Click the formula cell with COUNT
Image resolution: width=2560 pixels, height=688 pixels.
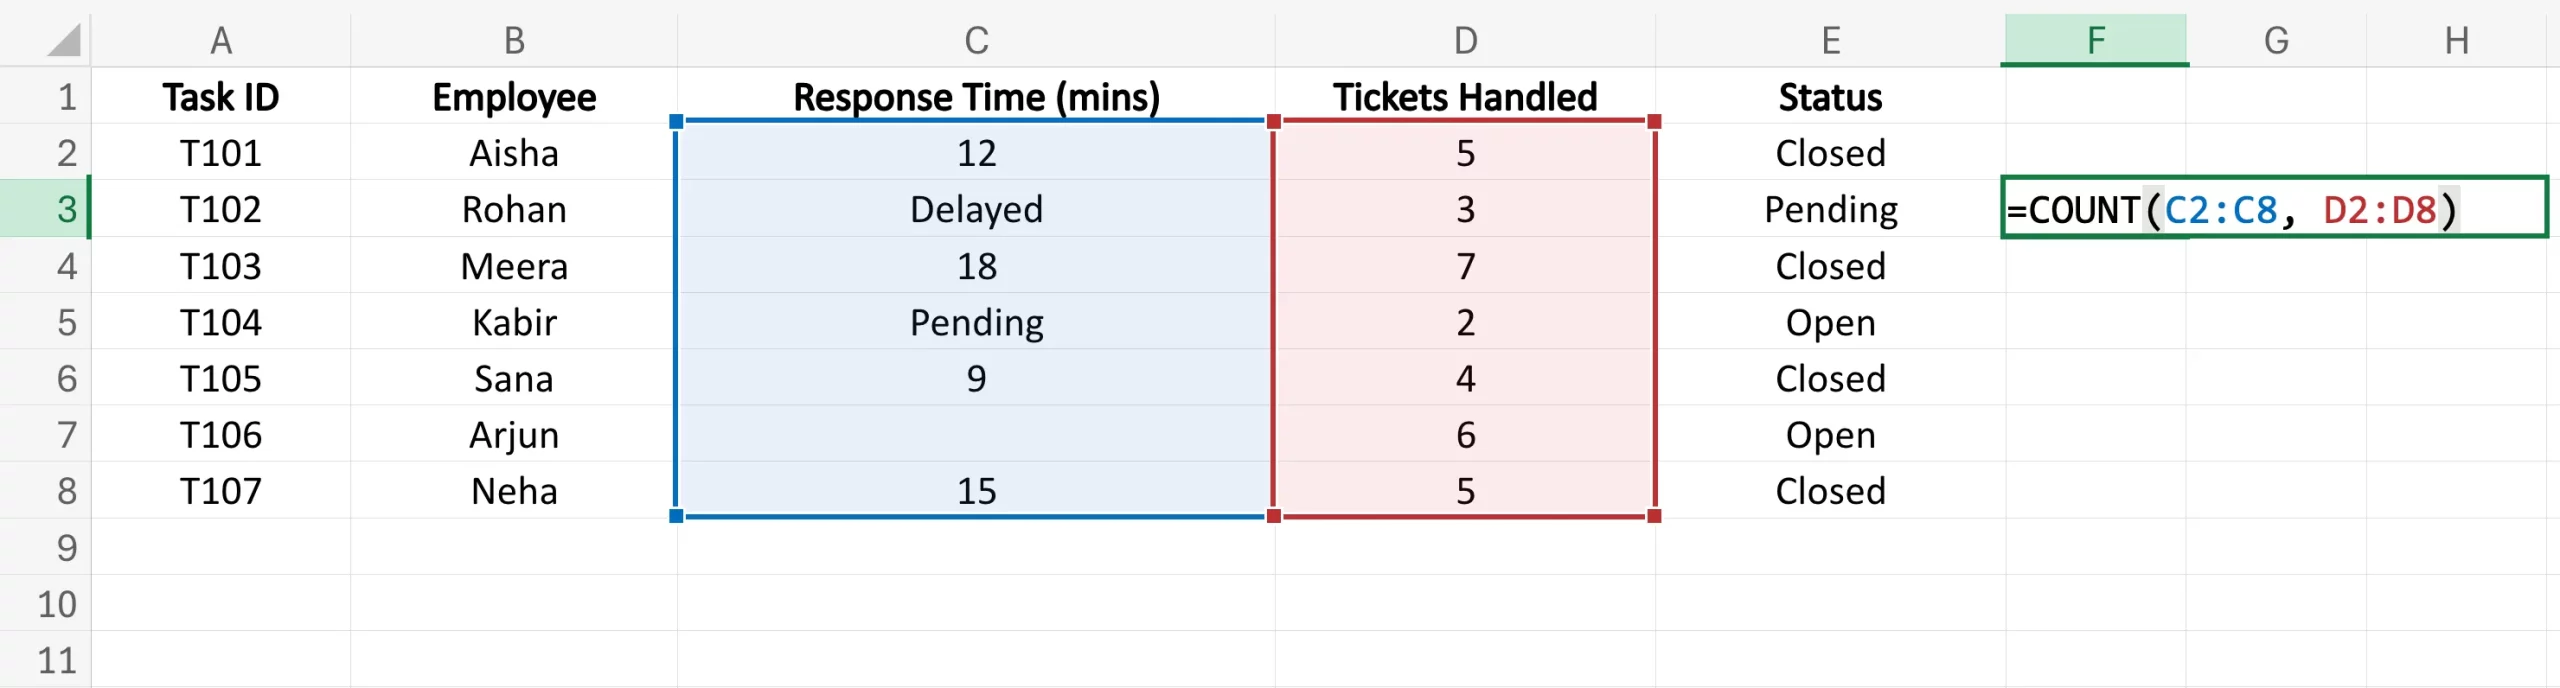coord(2272,209)
